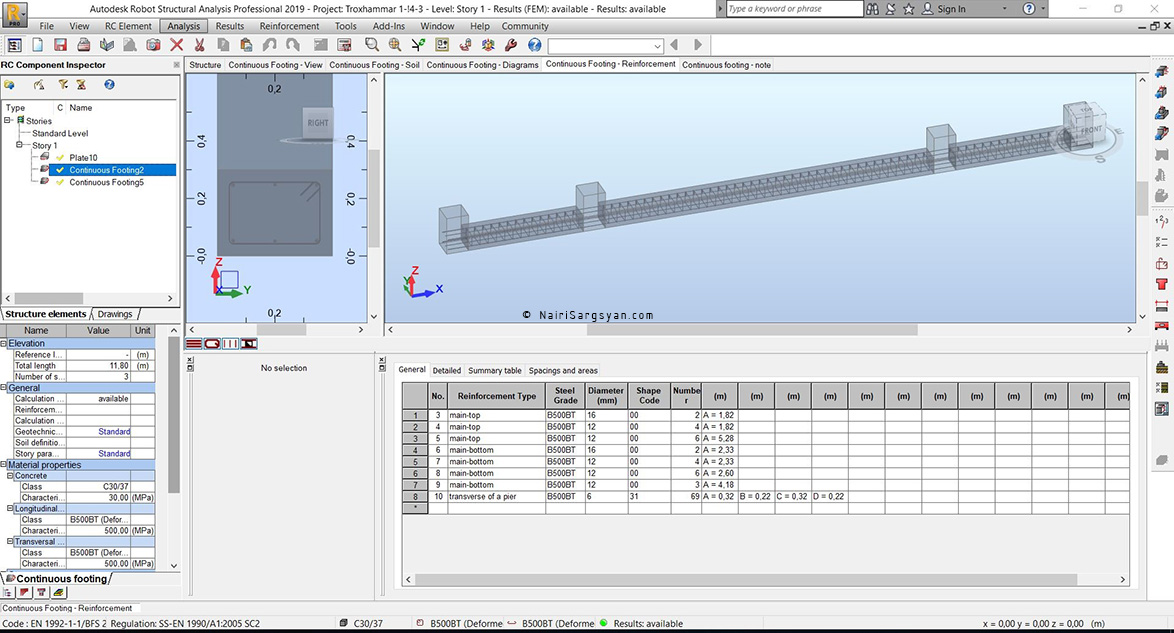Switch to Continuous footing - note tab
Screen dimensions: 1174x633
coord(726,65)
